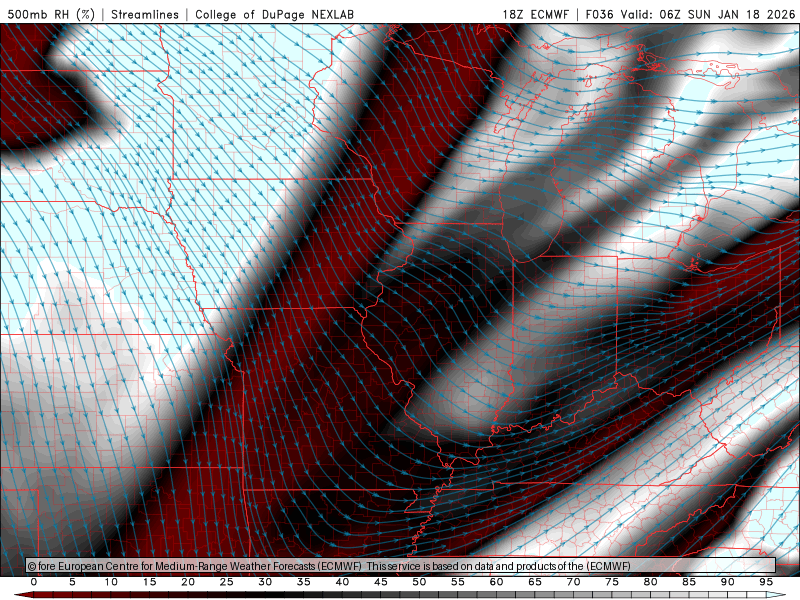Click 'College of DuPage NEXLAB' header text

(274, 14)
